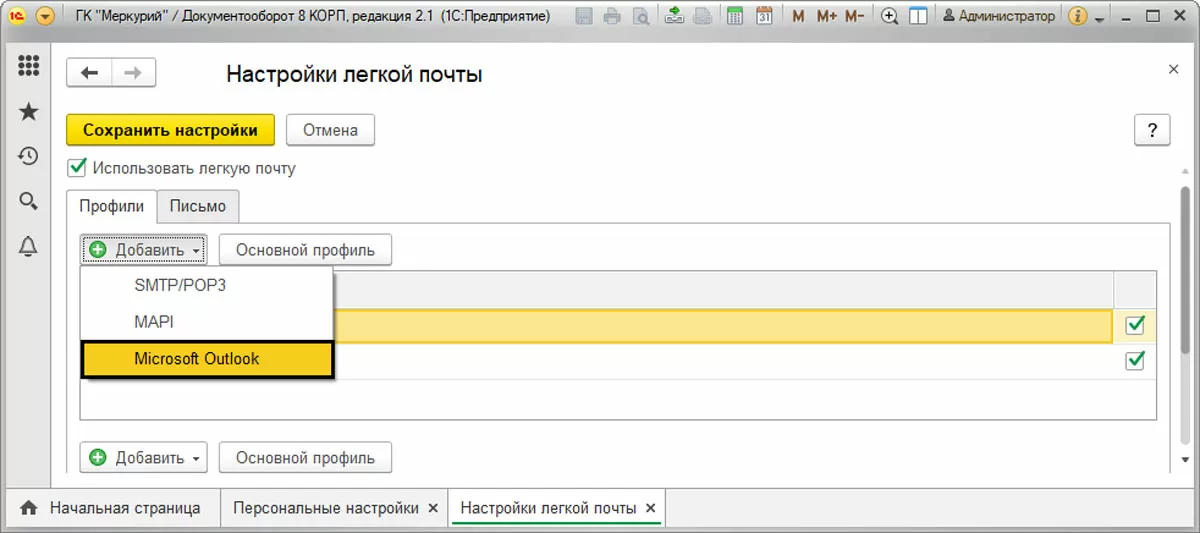Click the zoom magnifier toolbar icon
This screenshot has width=1200, height=533.
[x=889, y=16]
